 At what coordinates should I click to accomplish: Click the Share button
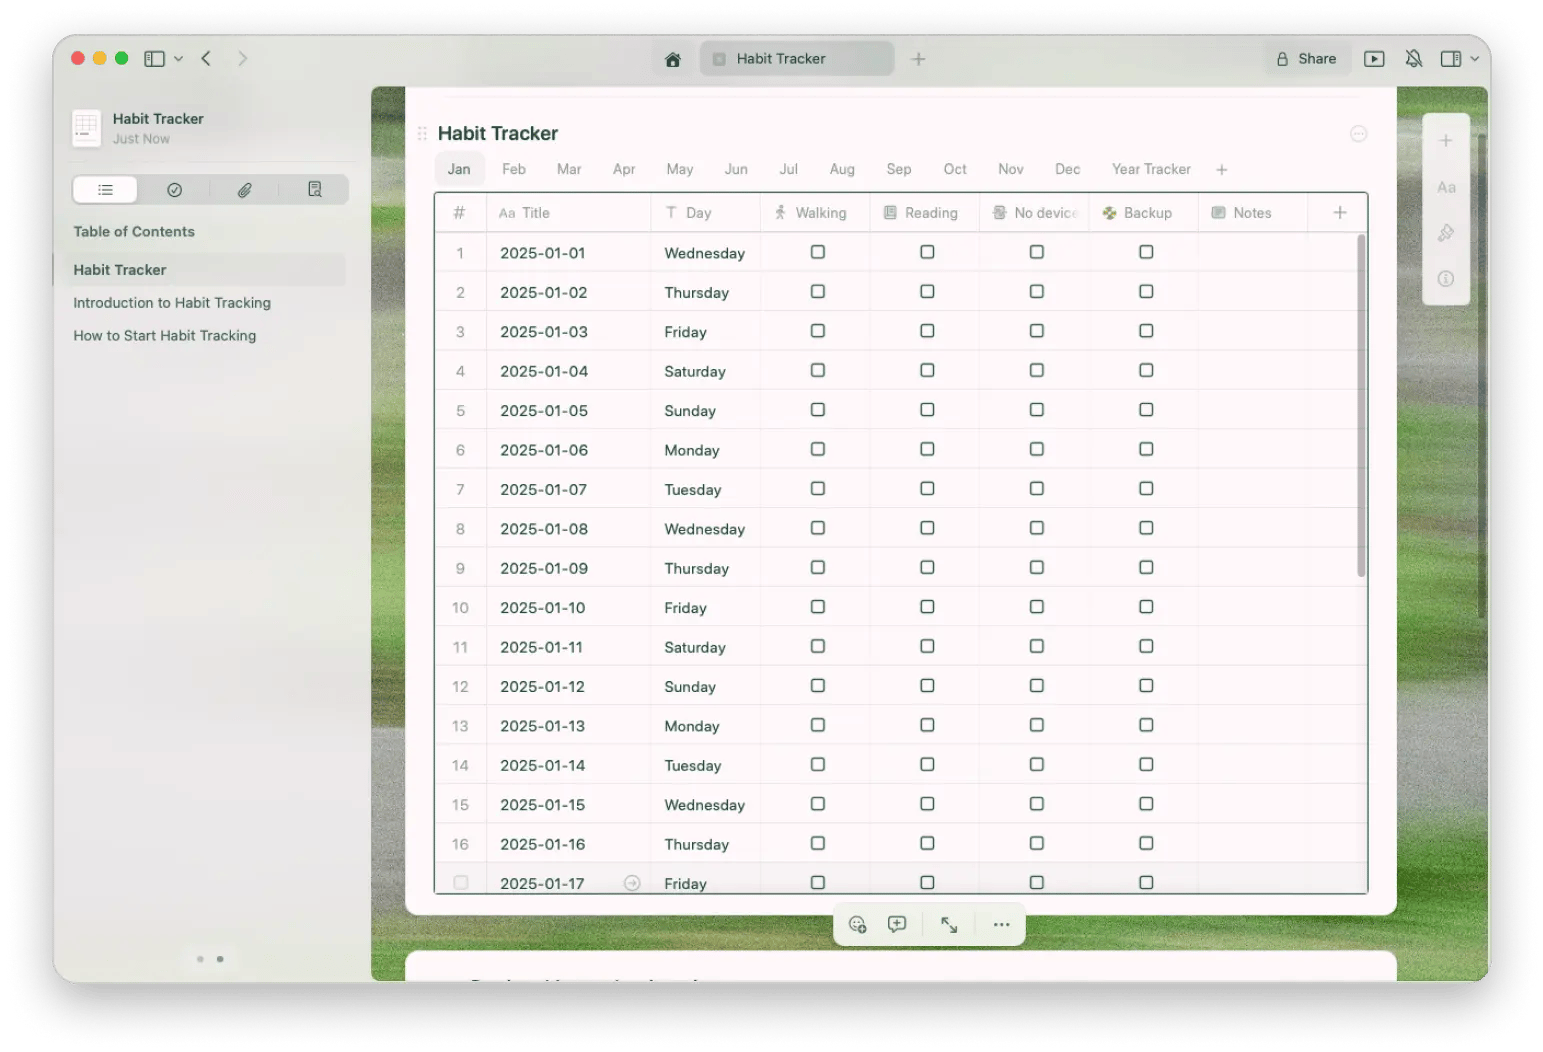point(1307,59)
